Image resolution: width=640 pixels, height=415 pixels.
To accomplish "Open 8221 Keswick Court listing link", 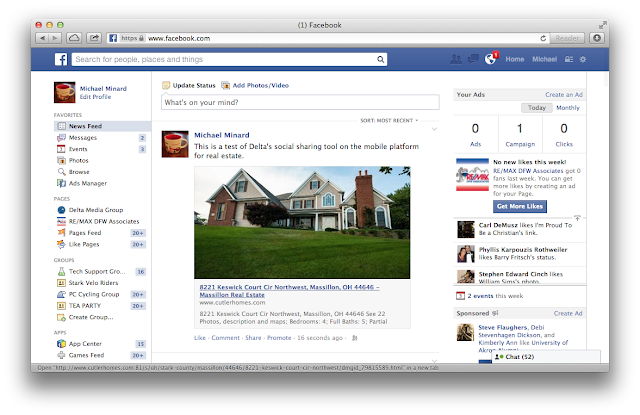I will click(x=289, y=291).
